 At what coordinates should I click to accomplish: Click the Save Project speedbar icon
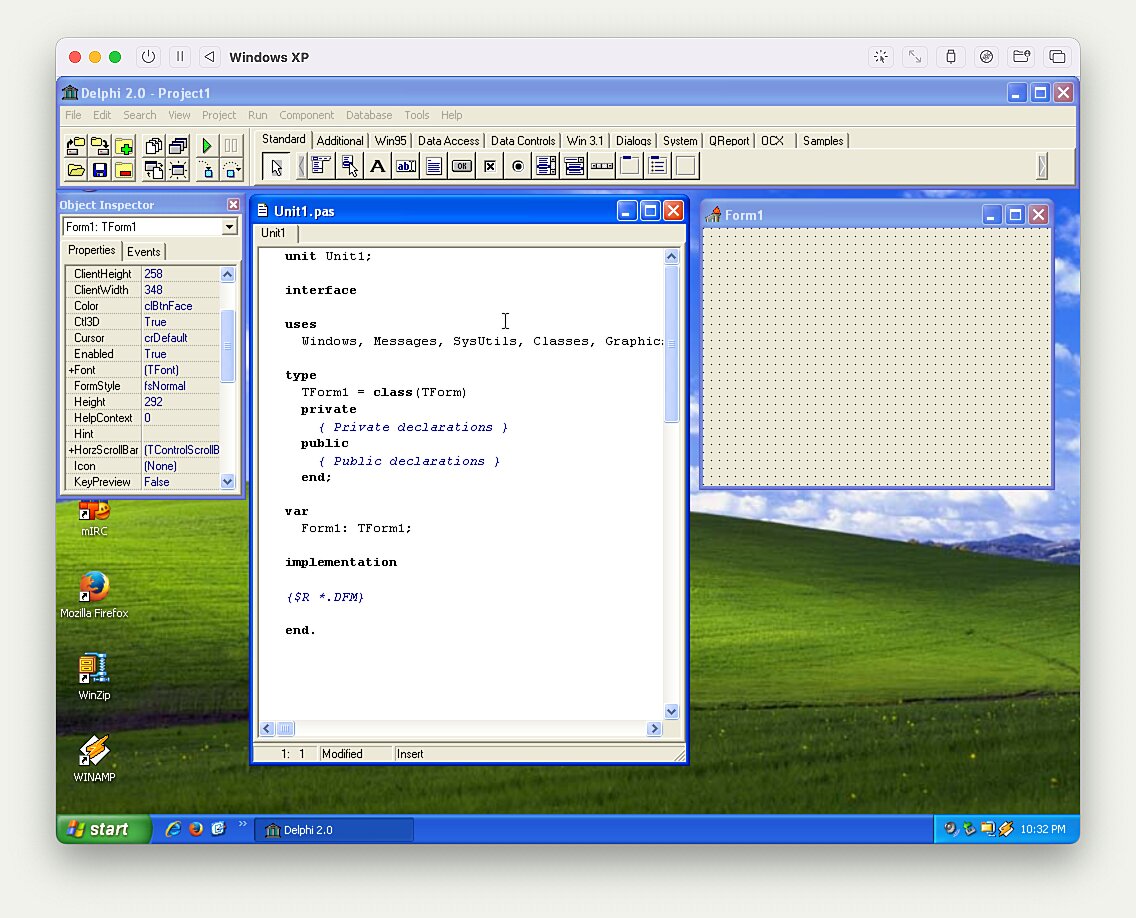coord(100,146)
